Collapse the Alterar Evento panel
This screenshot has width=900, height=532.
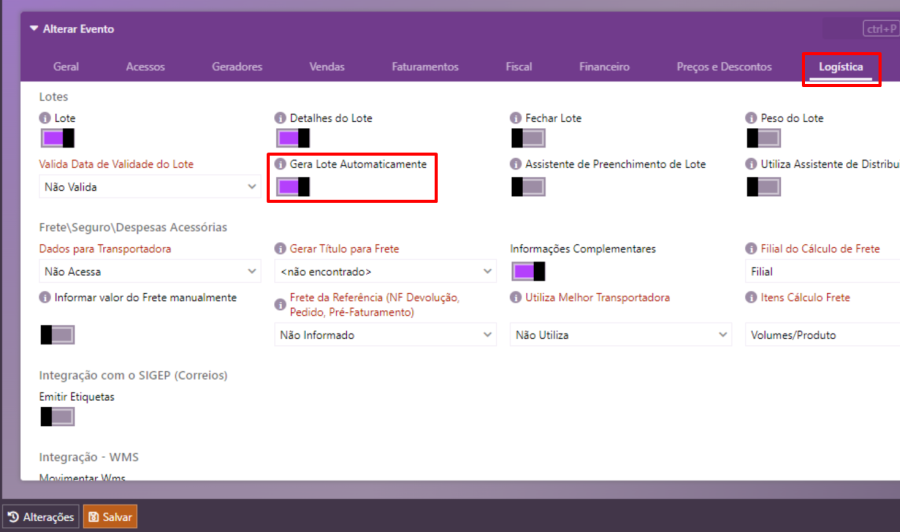(34, 28)
